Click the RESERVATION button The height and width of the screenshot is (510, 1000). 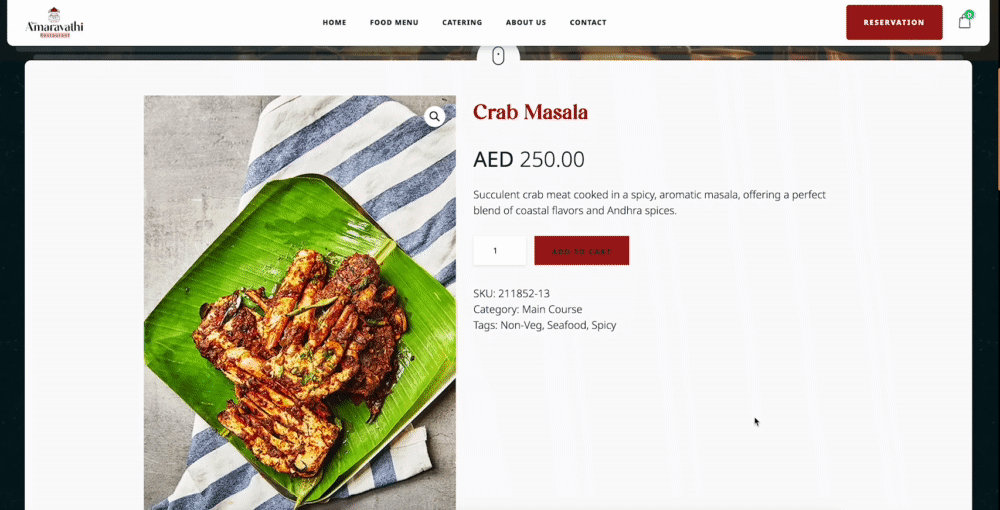[894, 22]
